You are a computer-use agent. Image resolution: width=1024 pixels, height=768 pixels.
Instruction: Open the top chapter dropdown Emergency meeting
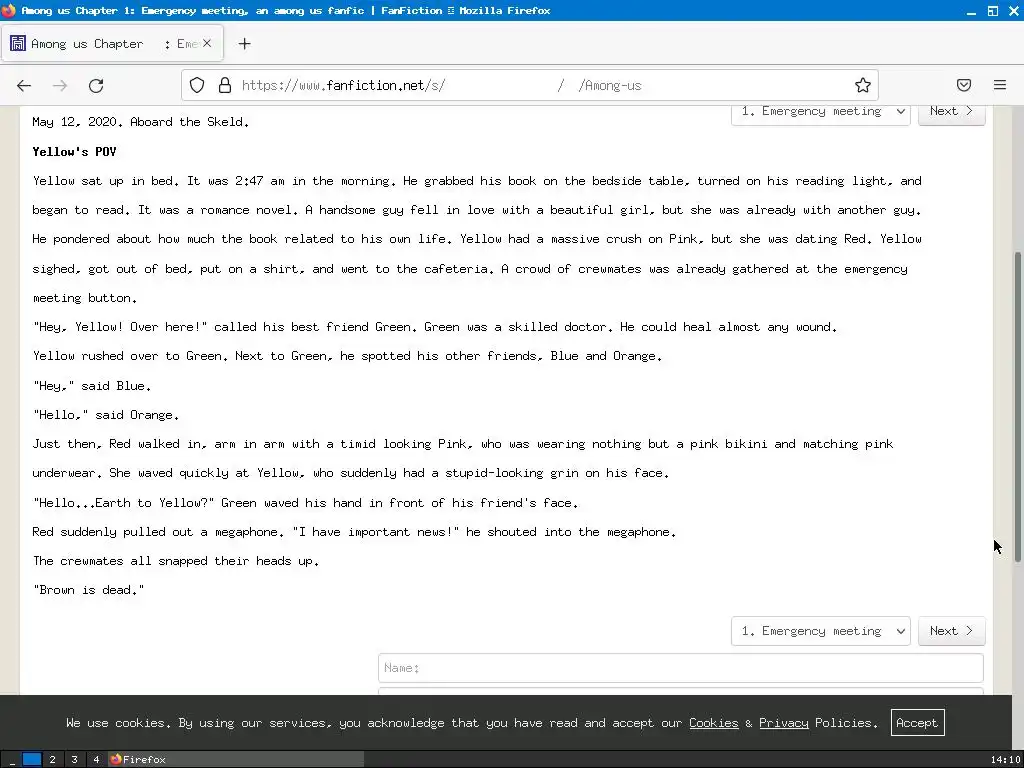point(820,112)
